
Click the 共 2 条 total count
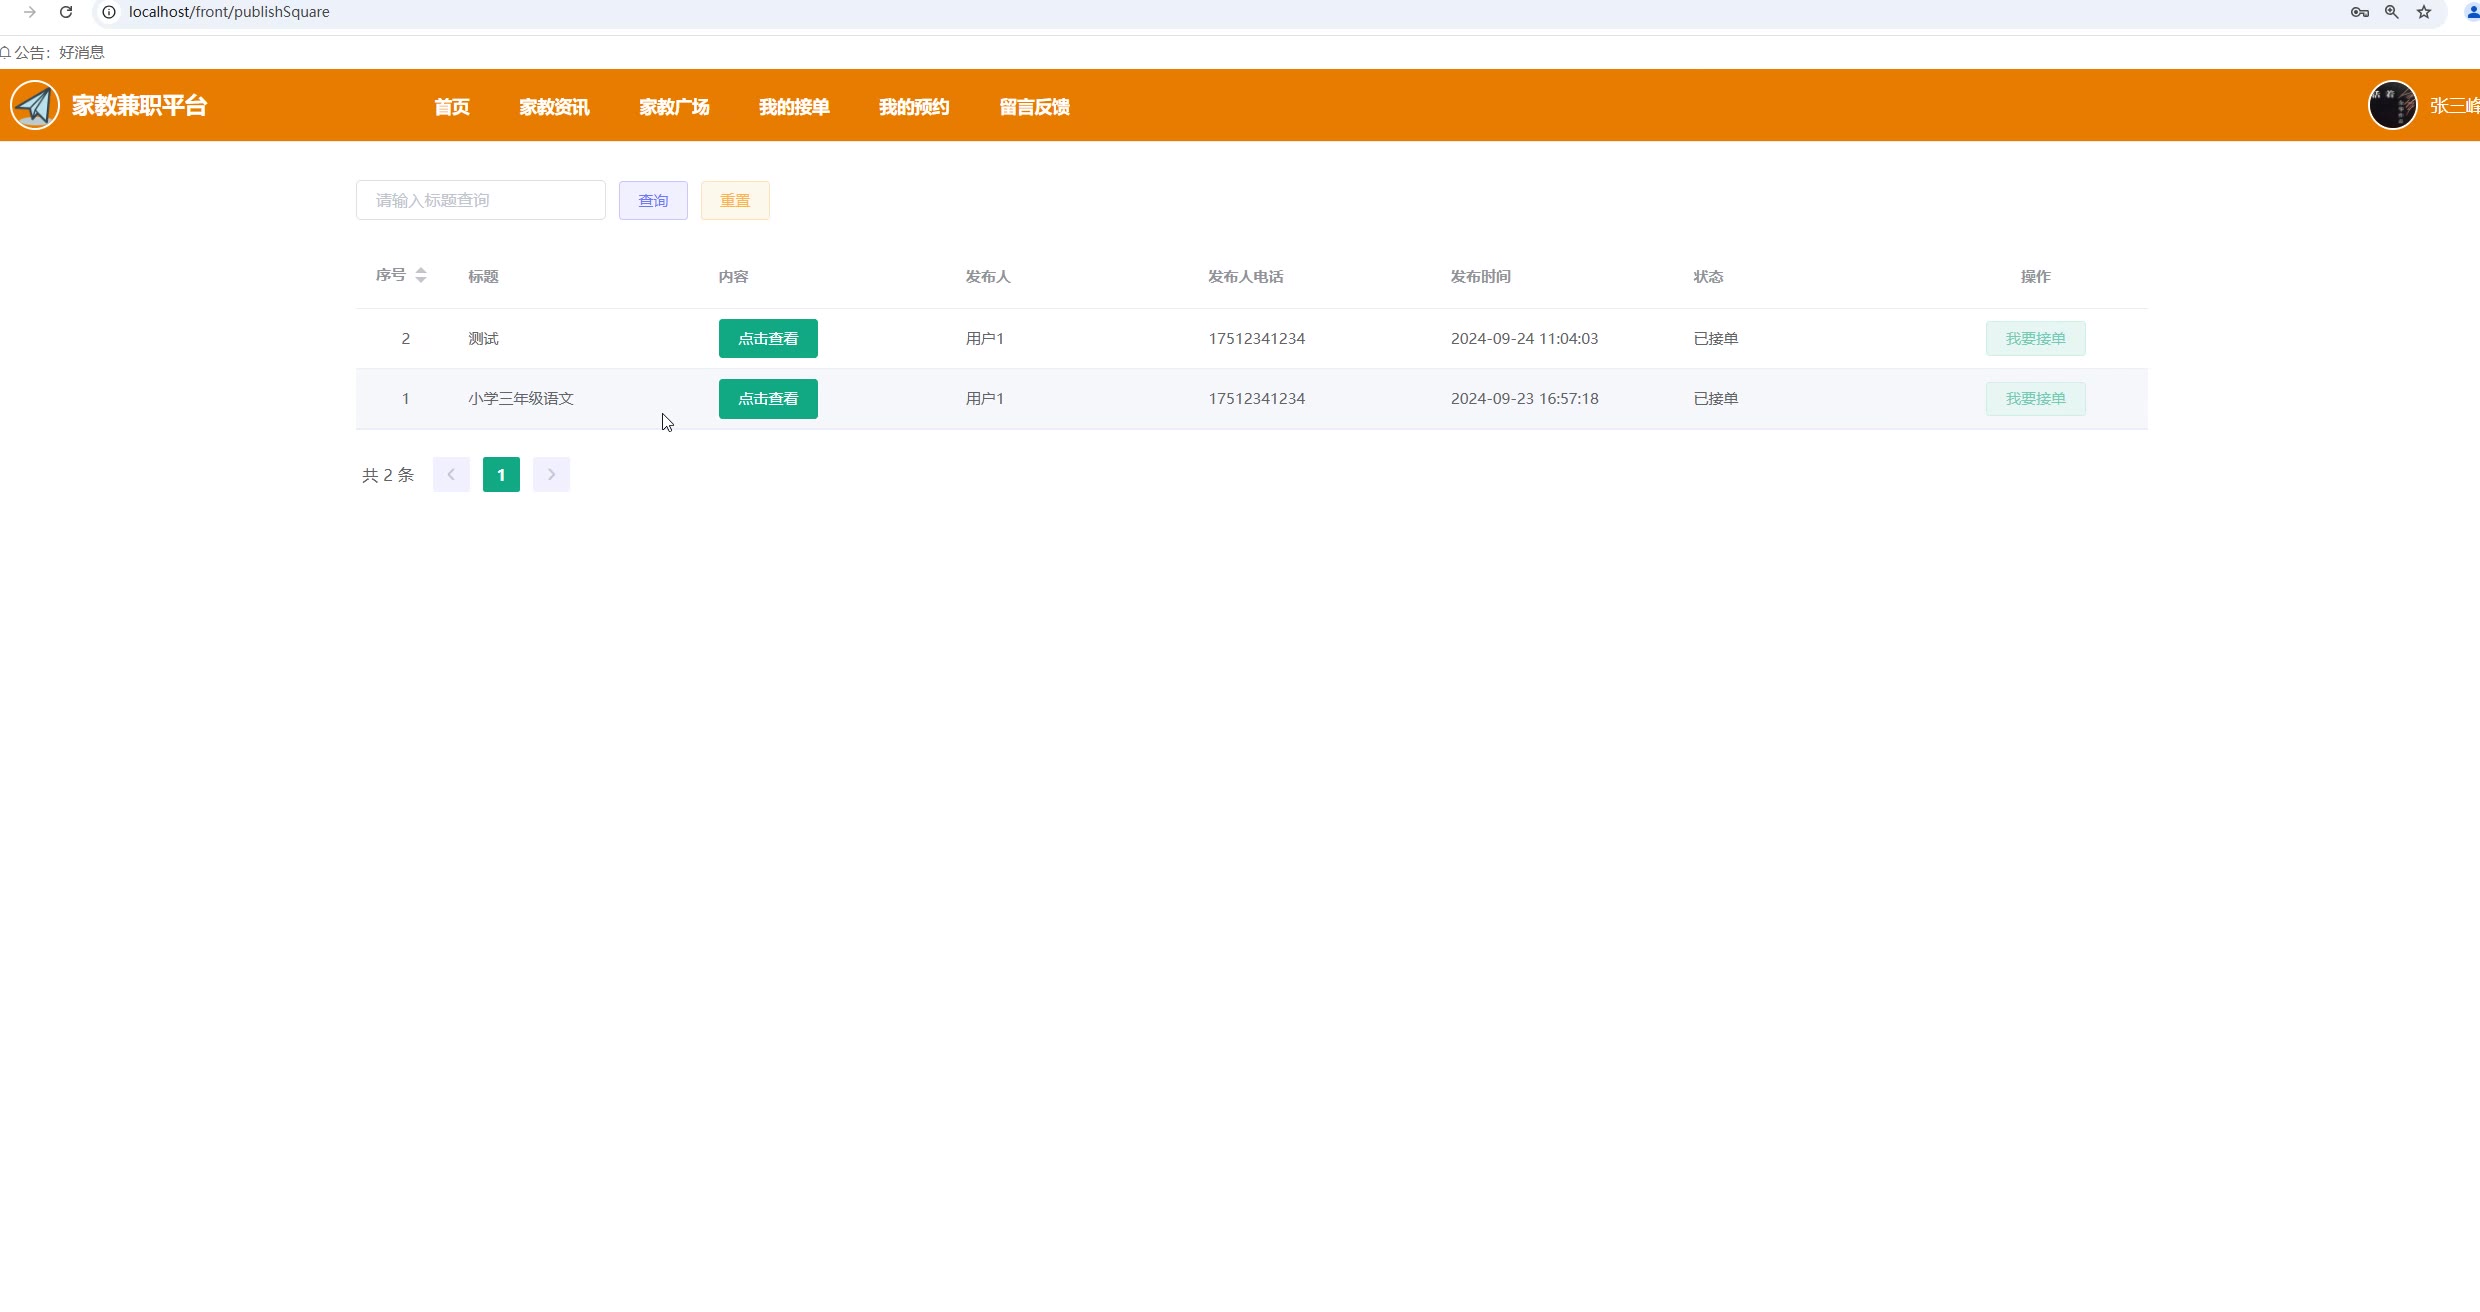click(x=388, y=475)
